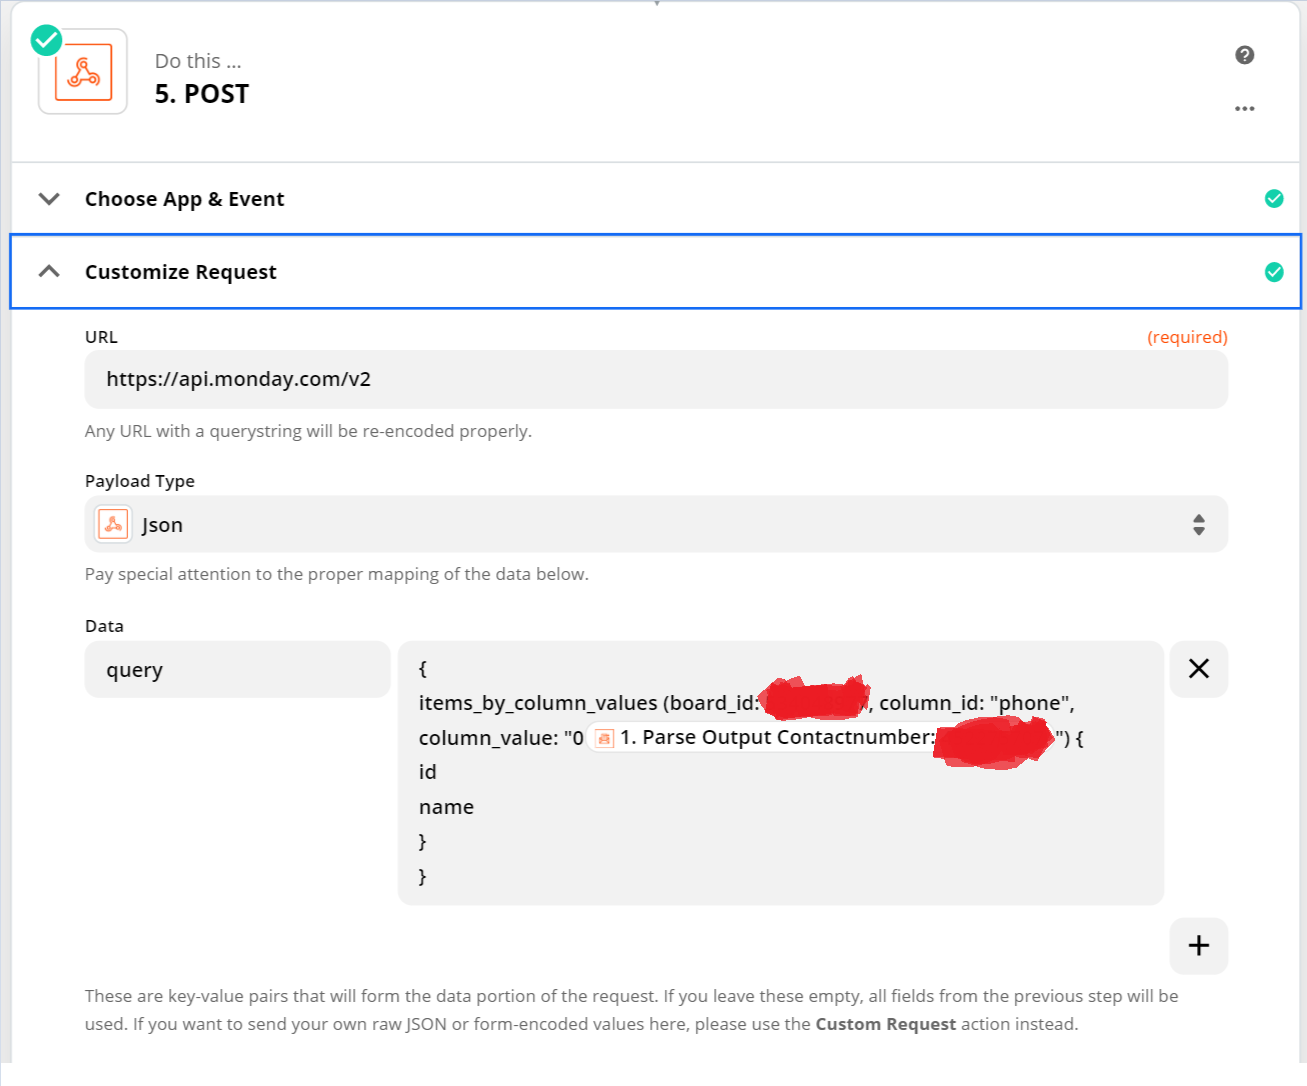Click the orange (required) label
The height and width of the screenshot is (1086, 1307).
1187,337
